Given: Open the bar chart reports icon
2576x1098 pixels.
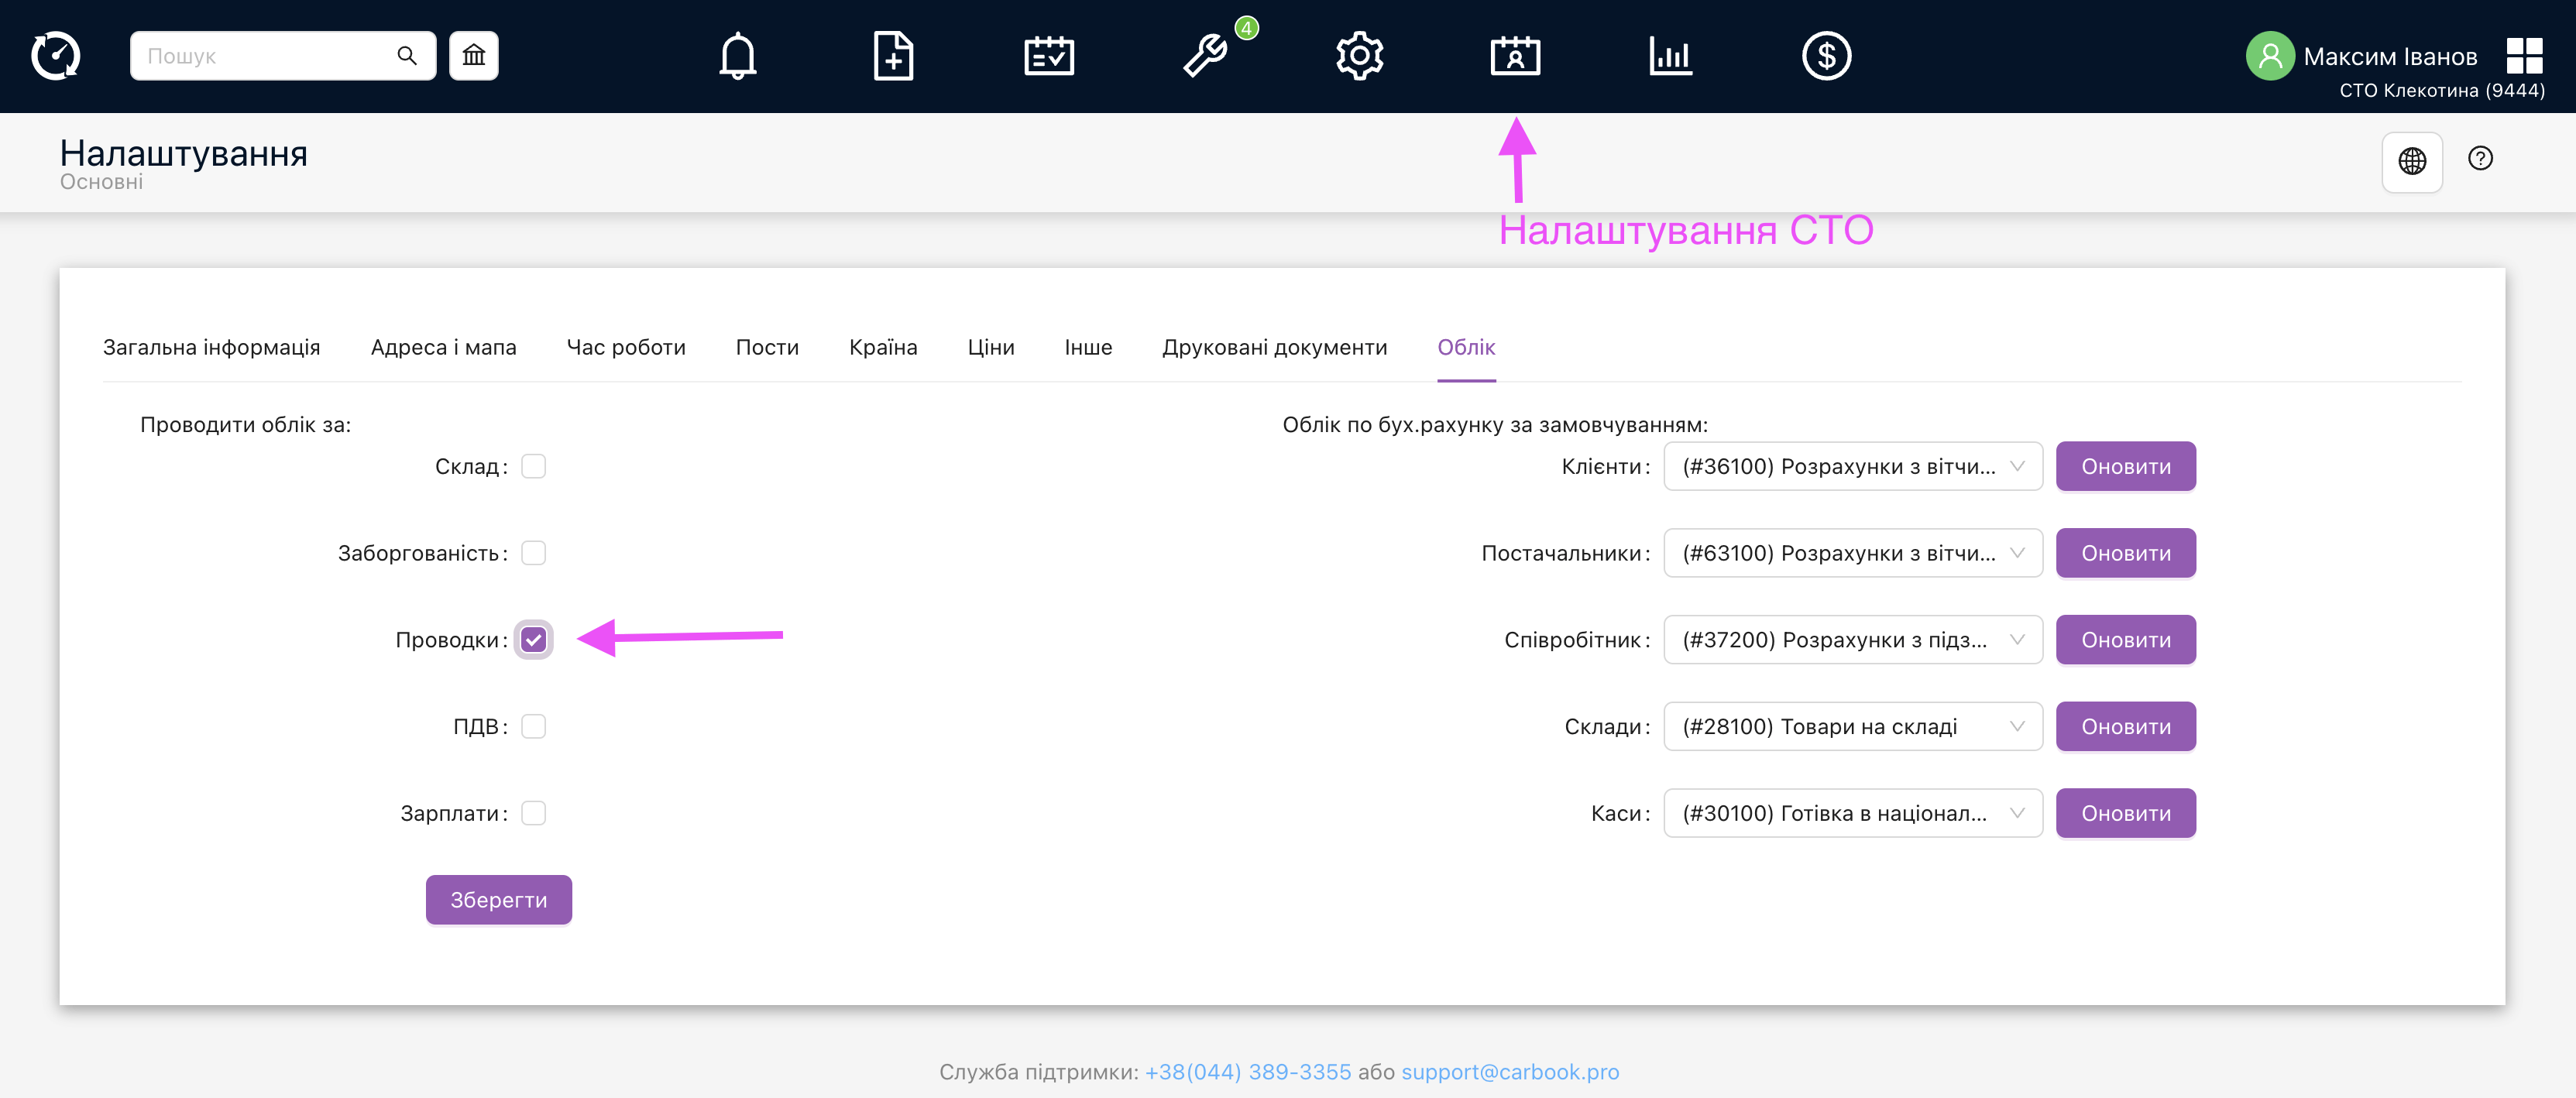Looking at the screenshot, I should 1670,56.
